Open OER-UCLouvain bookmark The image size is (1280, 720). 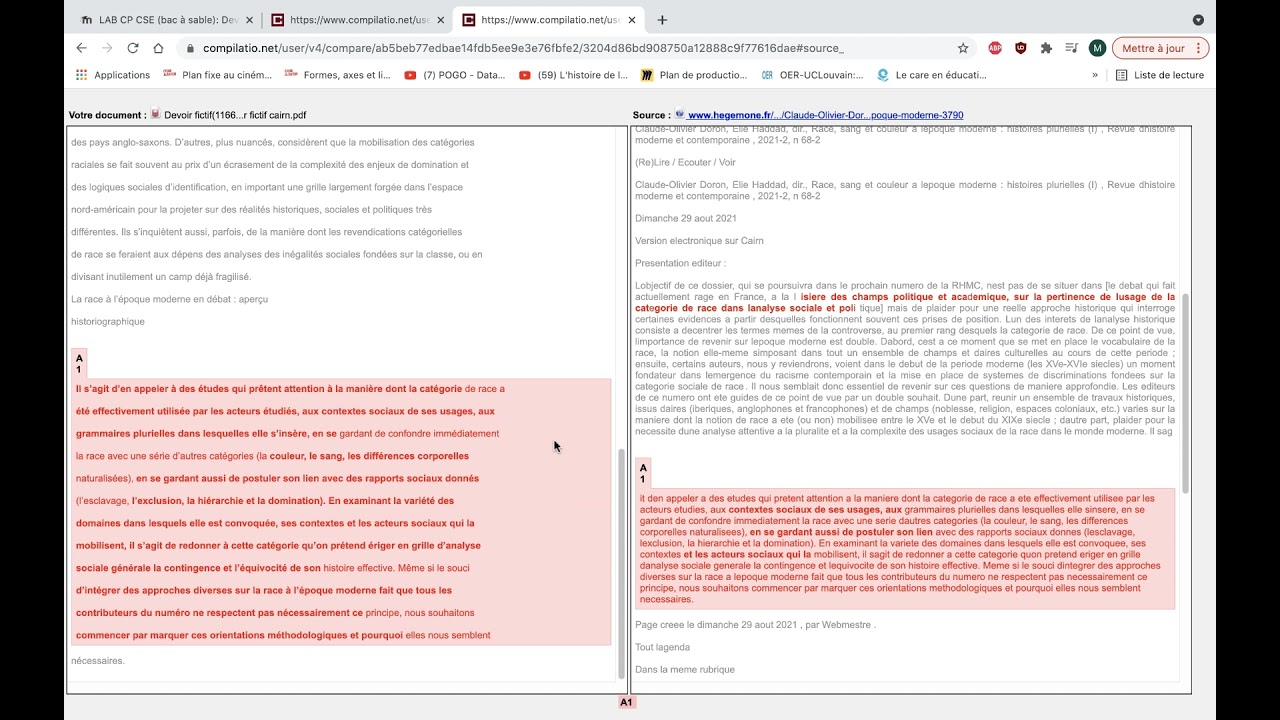pyautogui.click(x=812, y=75)
